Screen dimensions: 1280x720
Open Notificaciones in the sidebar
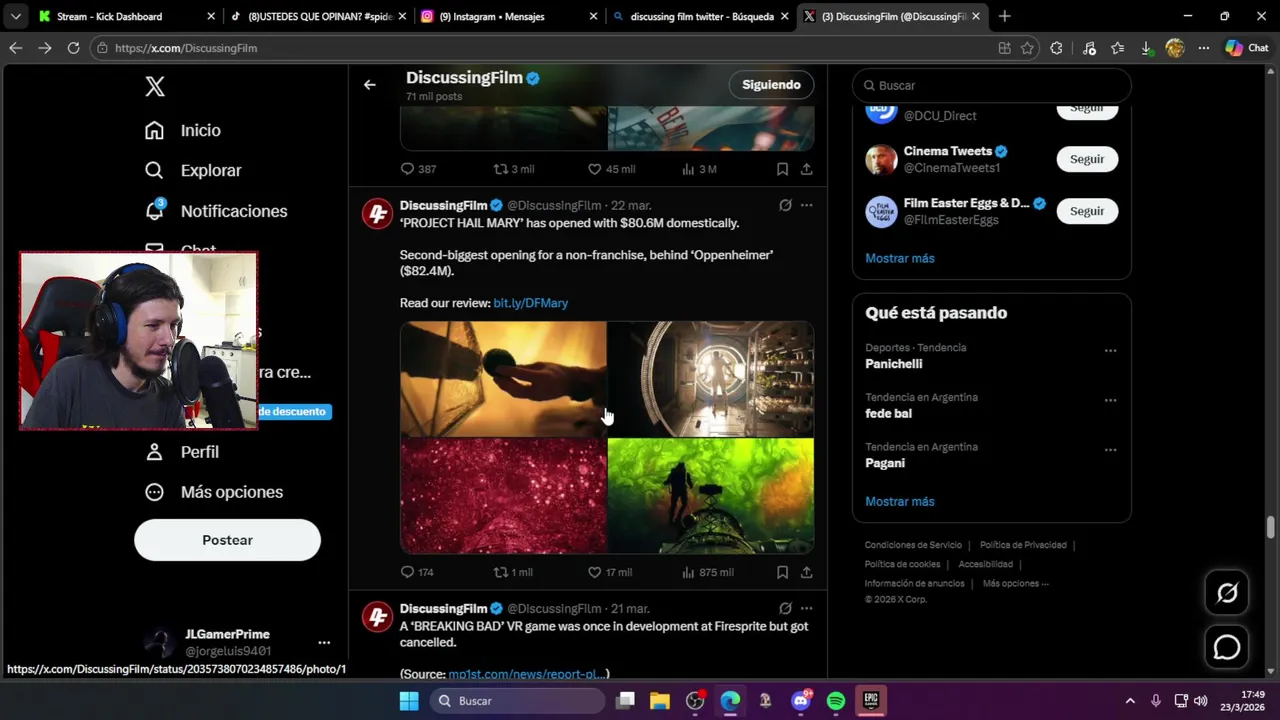(215, 211)
